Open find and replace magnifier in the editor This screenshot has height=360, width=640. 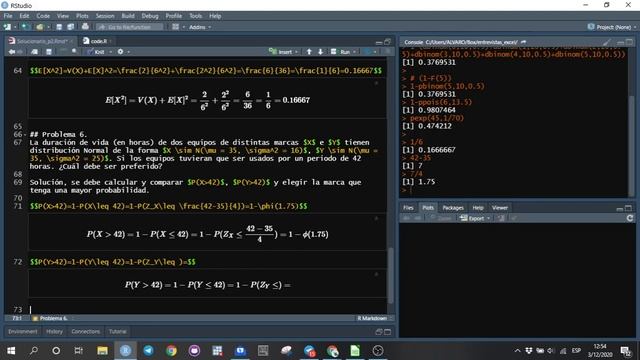tap(74, 51)
